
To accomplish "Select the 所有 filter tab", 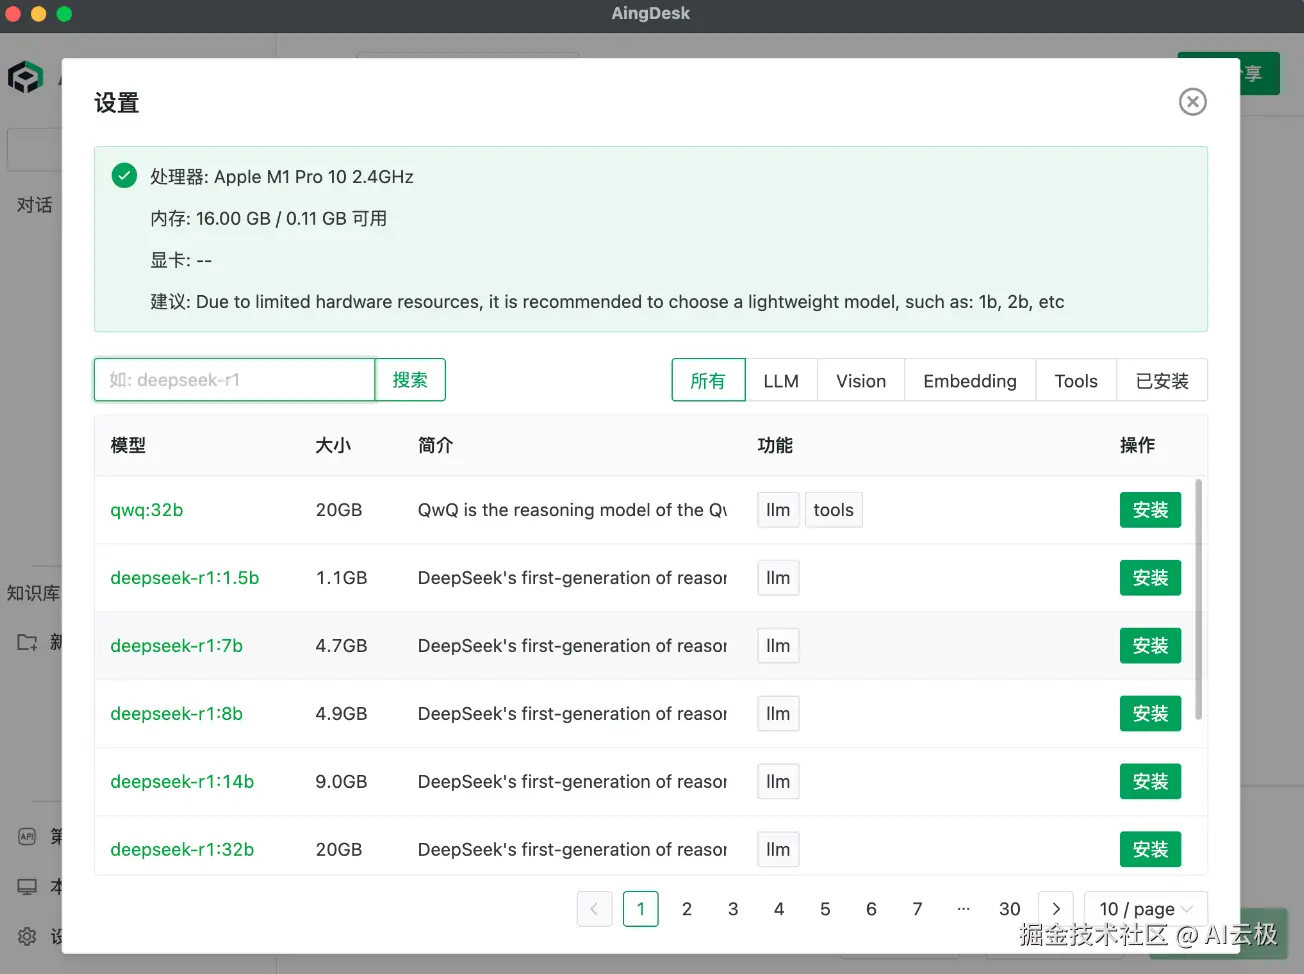I will [x=708, y=380].
